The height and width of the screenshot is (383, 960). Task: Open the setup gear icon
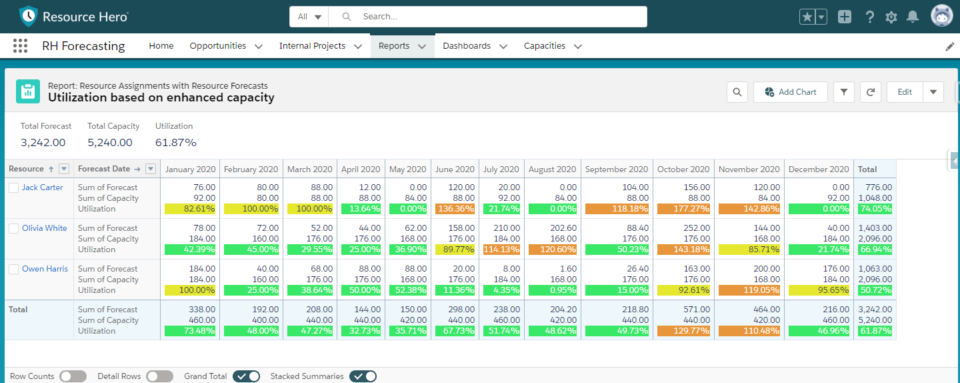[891, 18]
